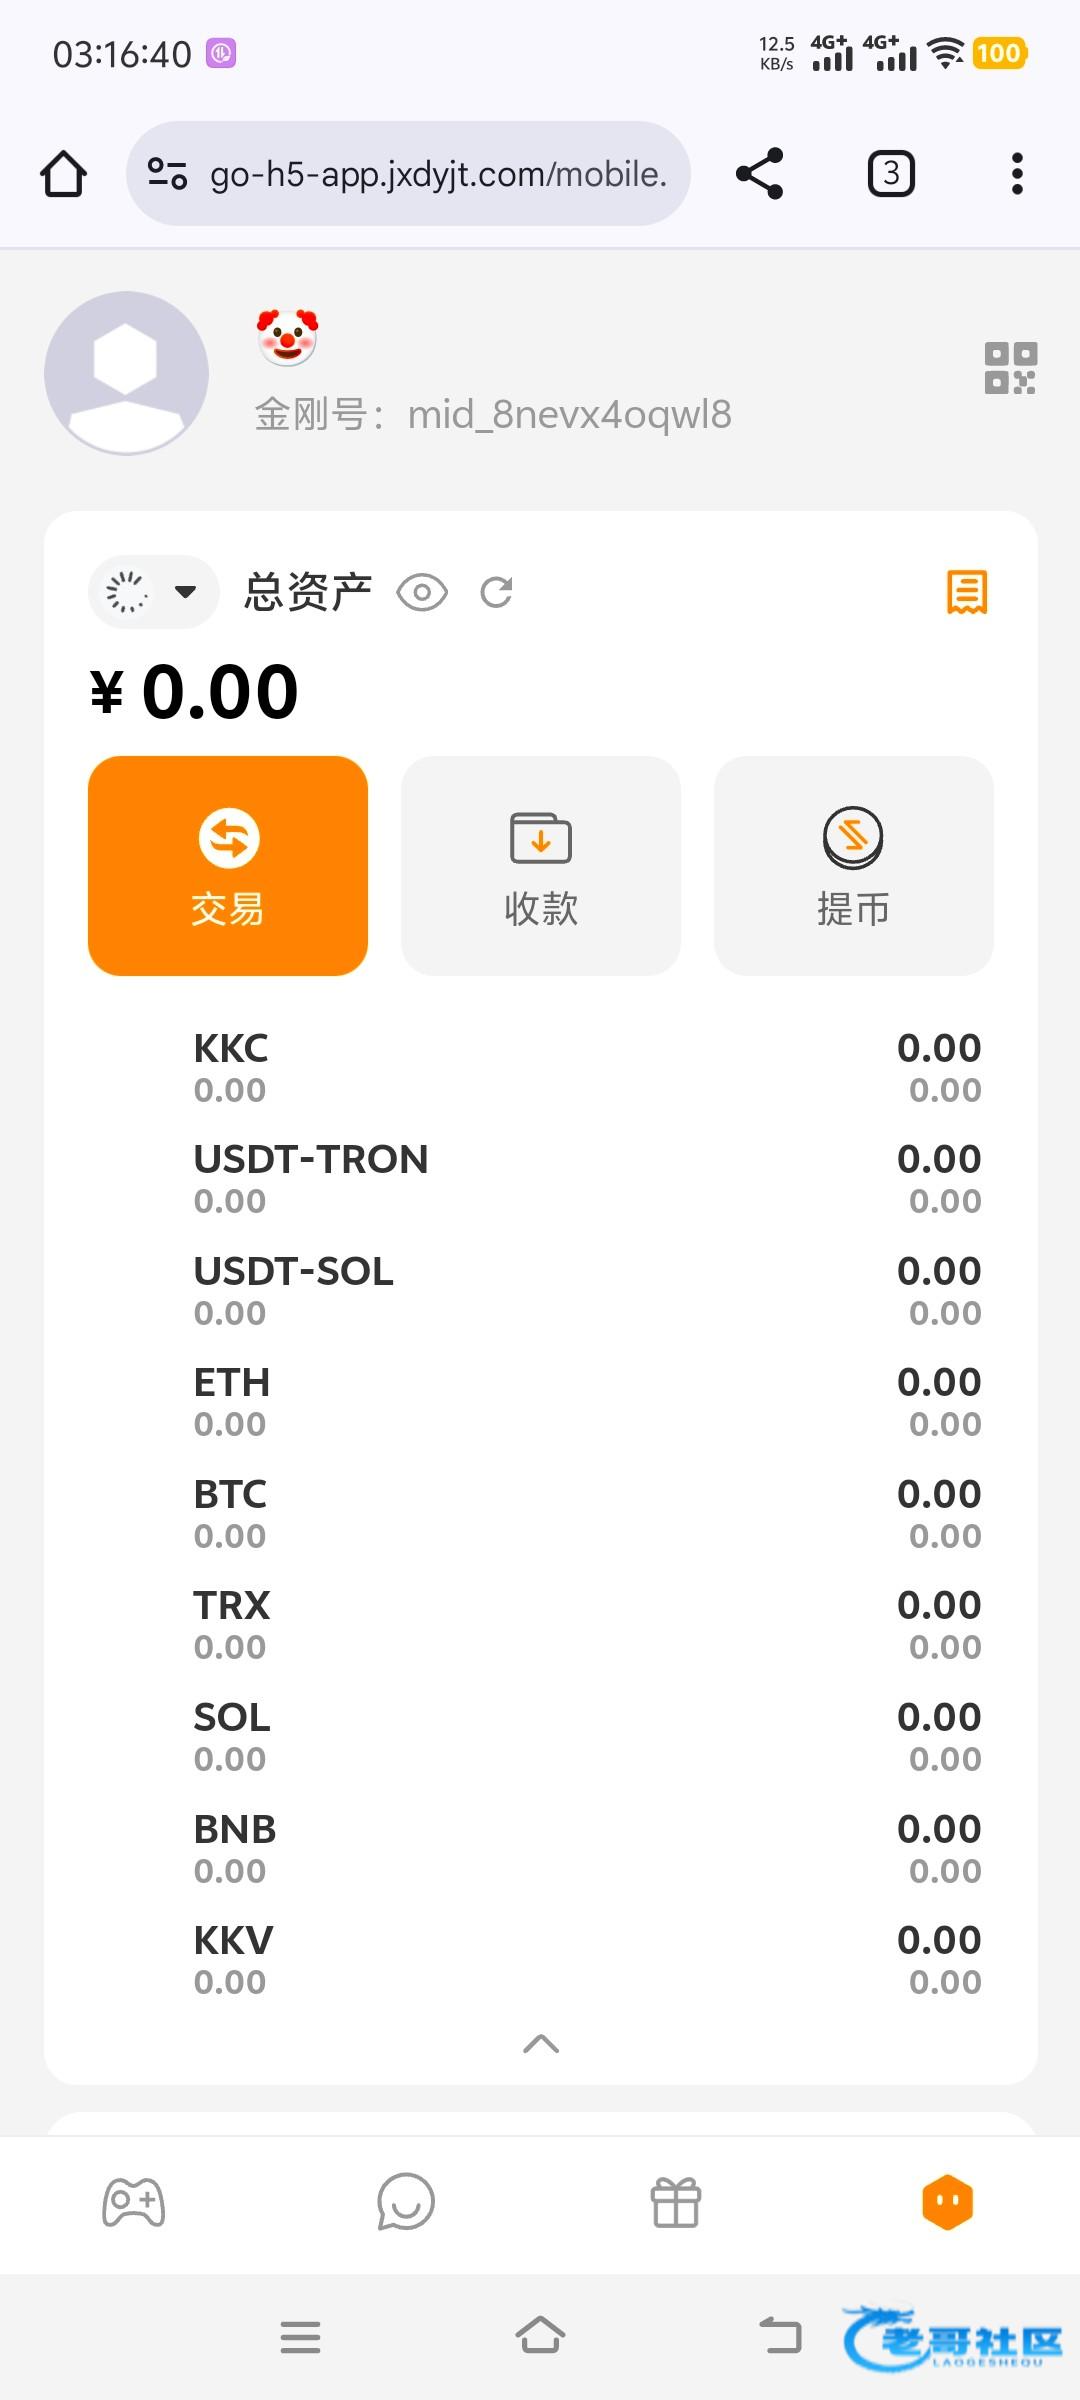The width and height of the screenshot is (1080, 2400).
Task: Switch to the games tab
Action: (134, 2202)
